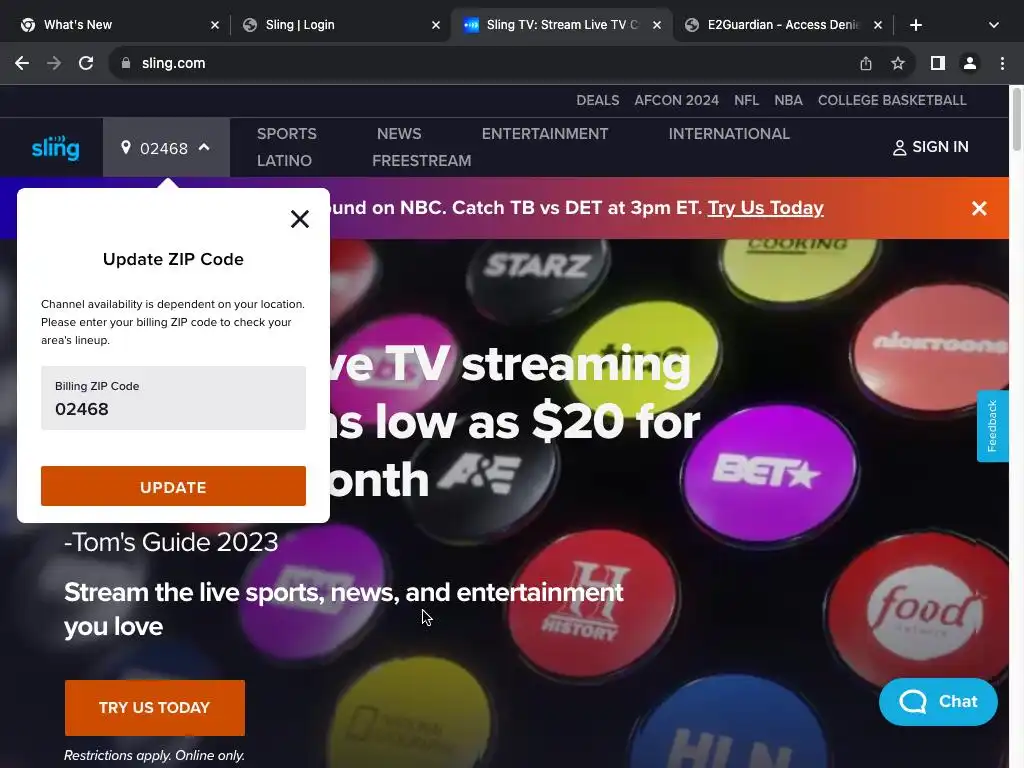Click the sling.com address bar
The height and width of the screenshot is (768, 1024).
coord(483,63)
